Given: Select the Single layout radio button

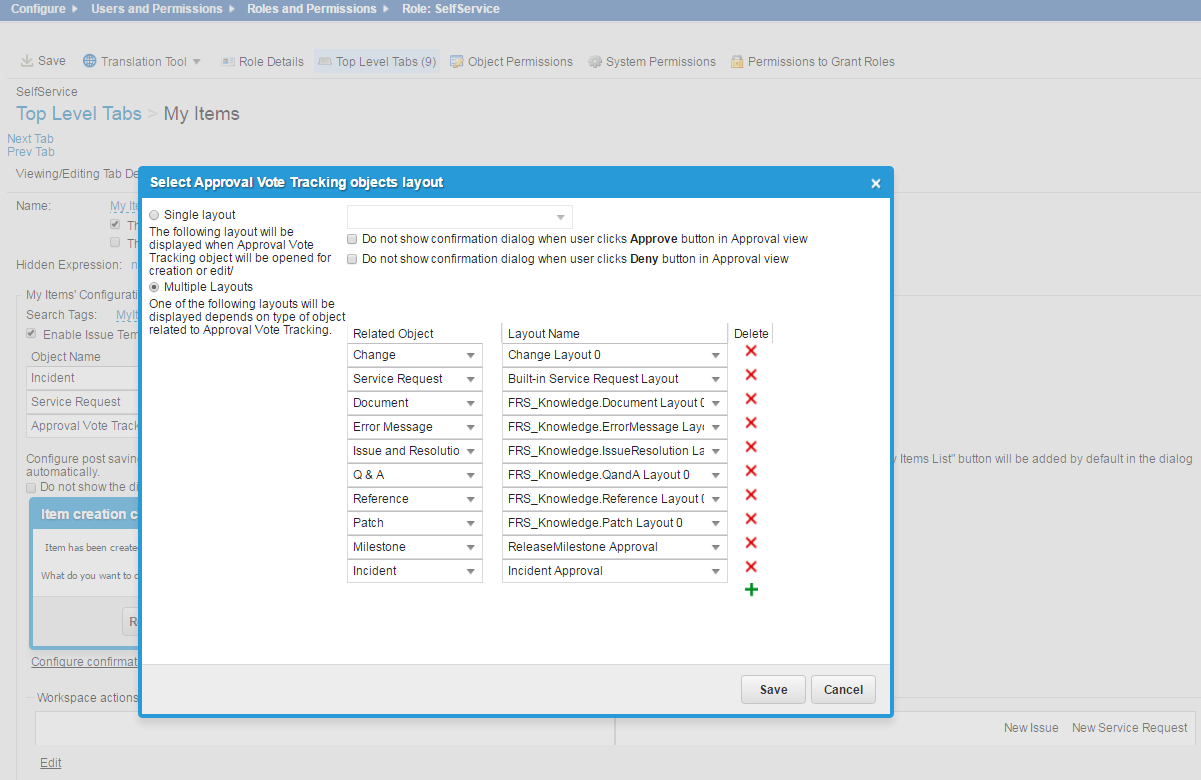Looking at the screenshot, I should 154,215.
